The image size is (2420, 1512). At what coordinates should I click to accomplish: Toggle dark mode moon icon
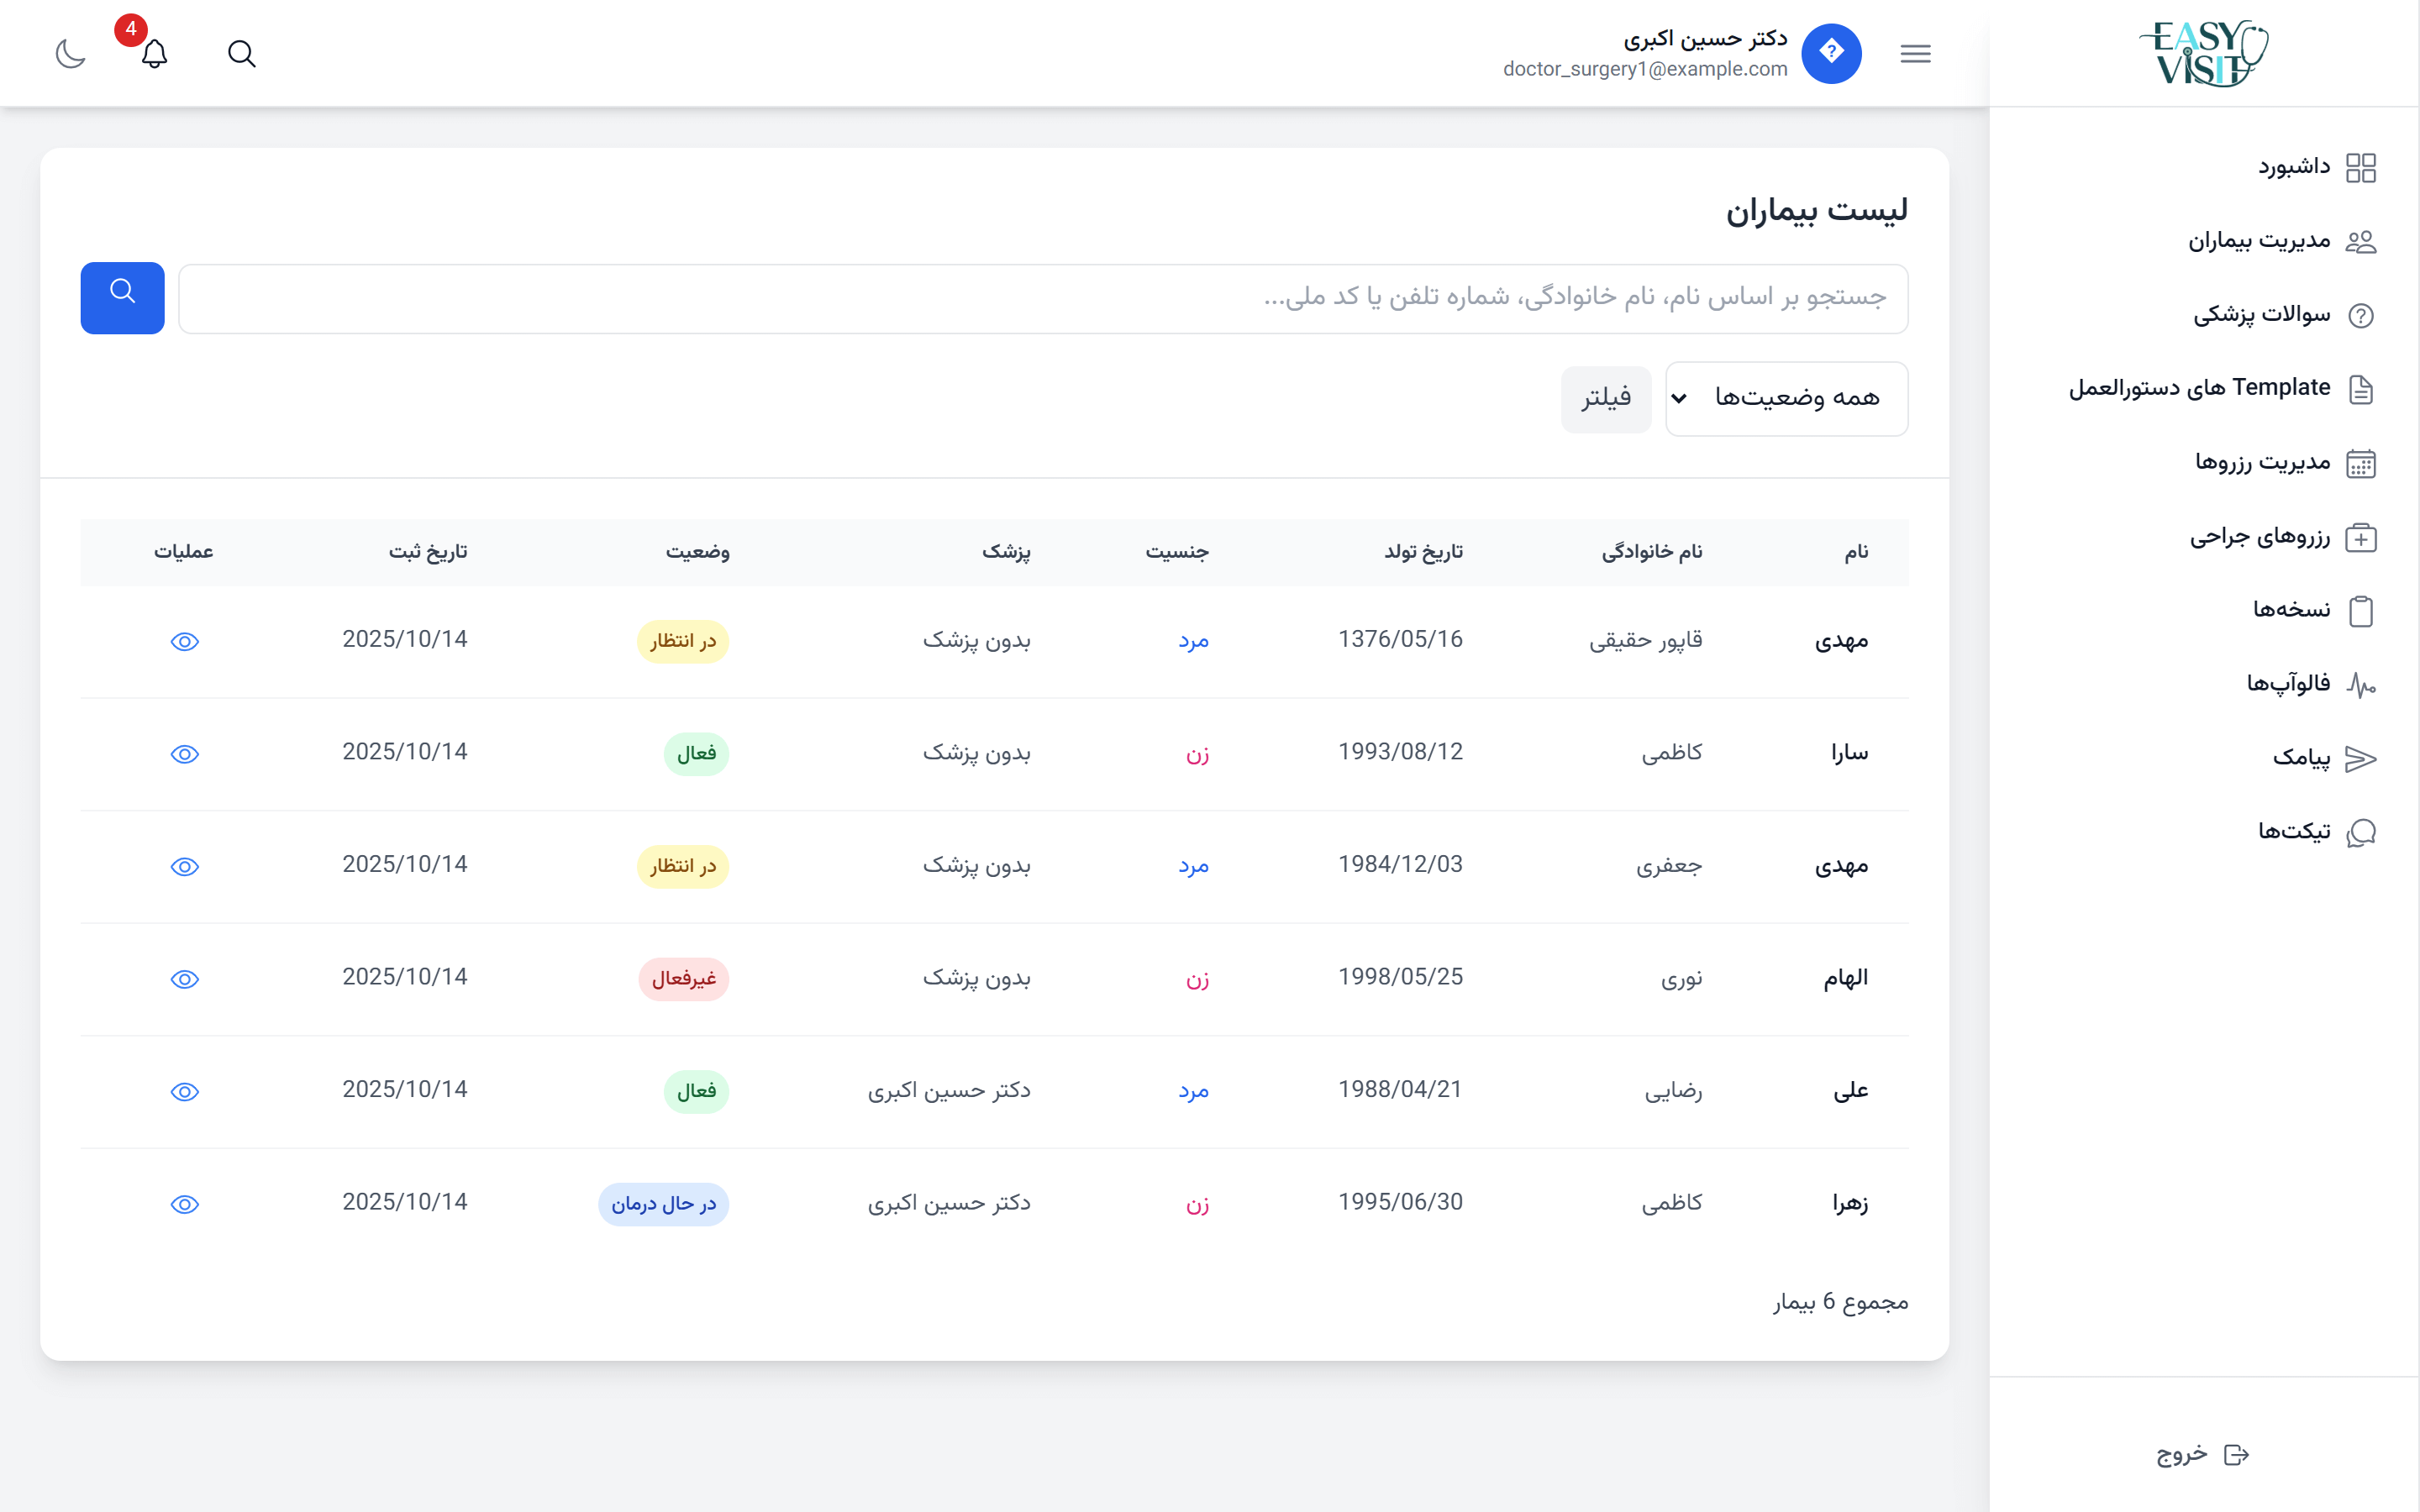70,53
